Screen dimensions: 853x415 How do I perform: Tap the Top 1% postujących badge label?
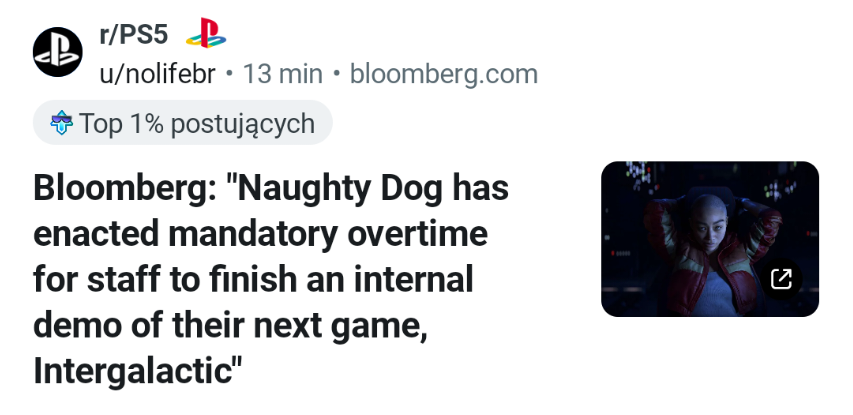tap(196, 124)
